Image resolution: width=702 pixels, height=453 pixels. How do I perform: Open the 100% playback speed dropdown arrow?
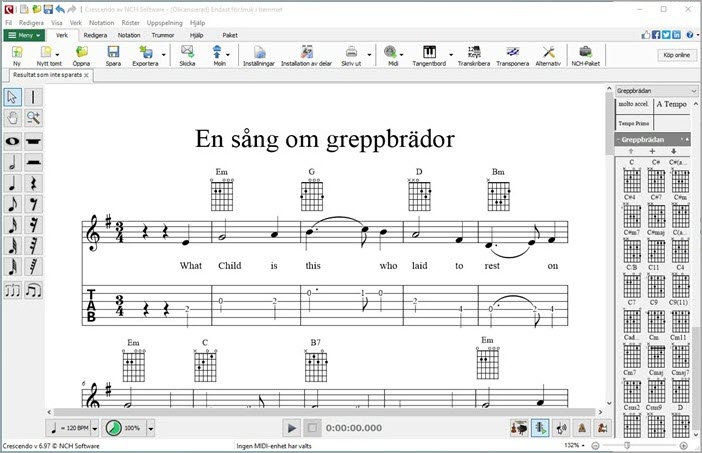point(151,428)
